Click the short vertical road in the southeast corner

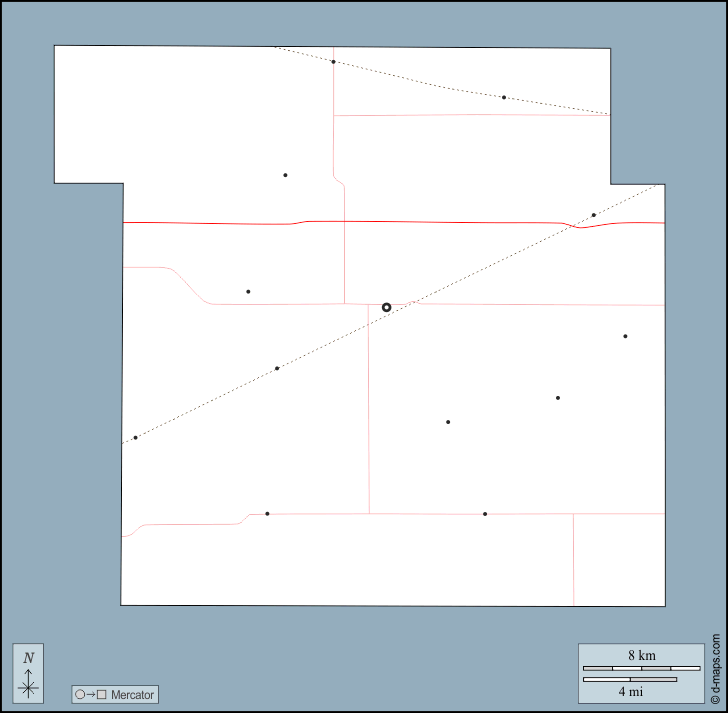click(574, 560)
